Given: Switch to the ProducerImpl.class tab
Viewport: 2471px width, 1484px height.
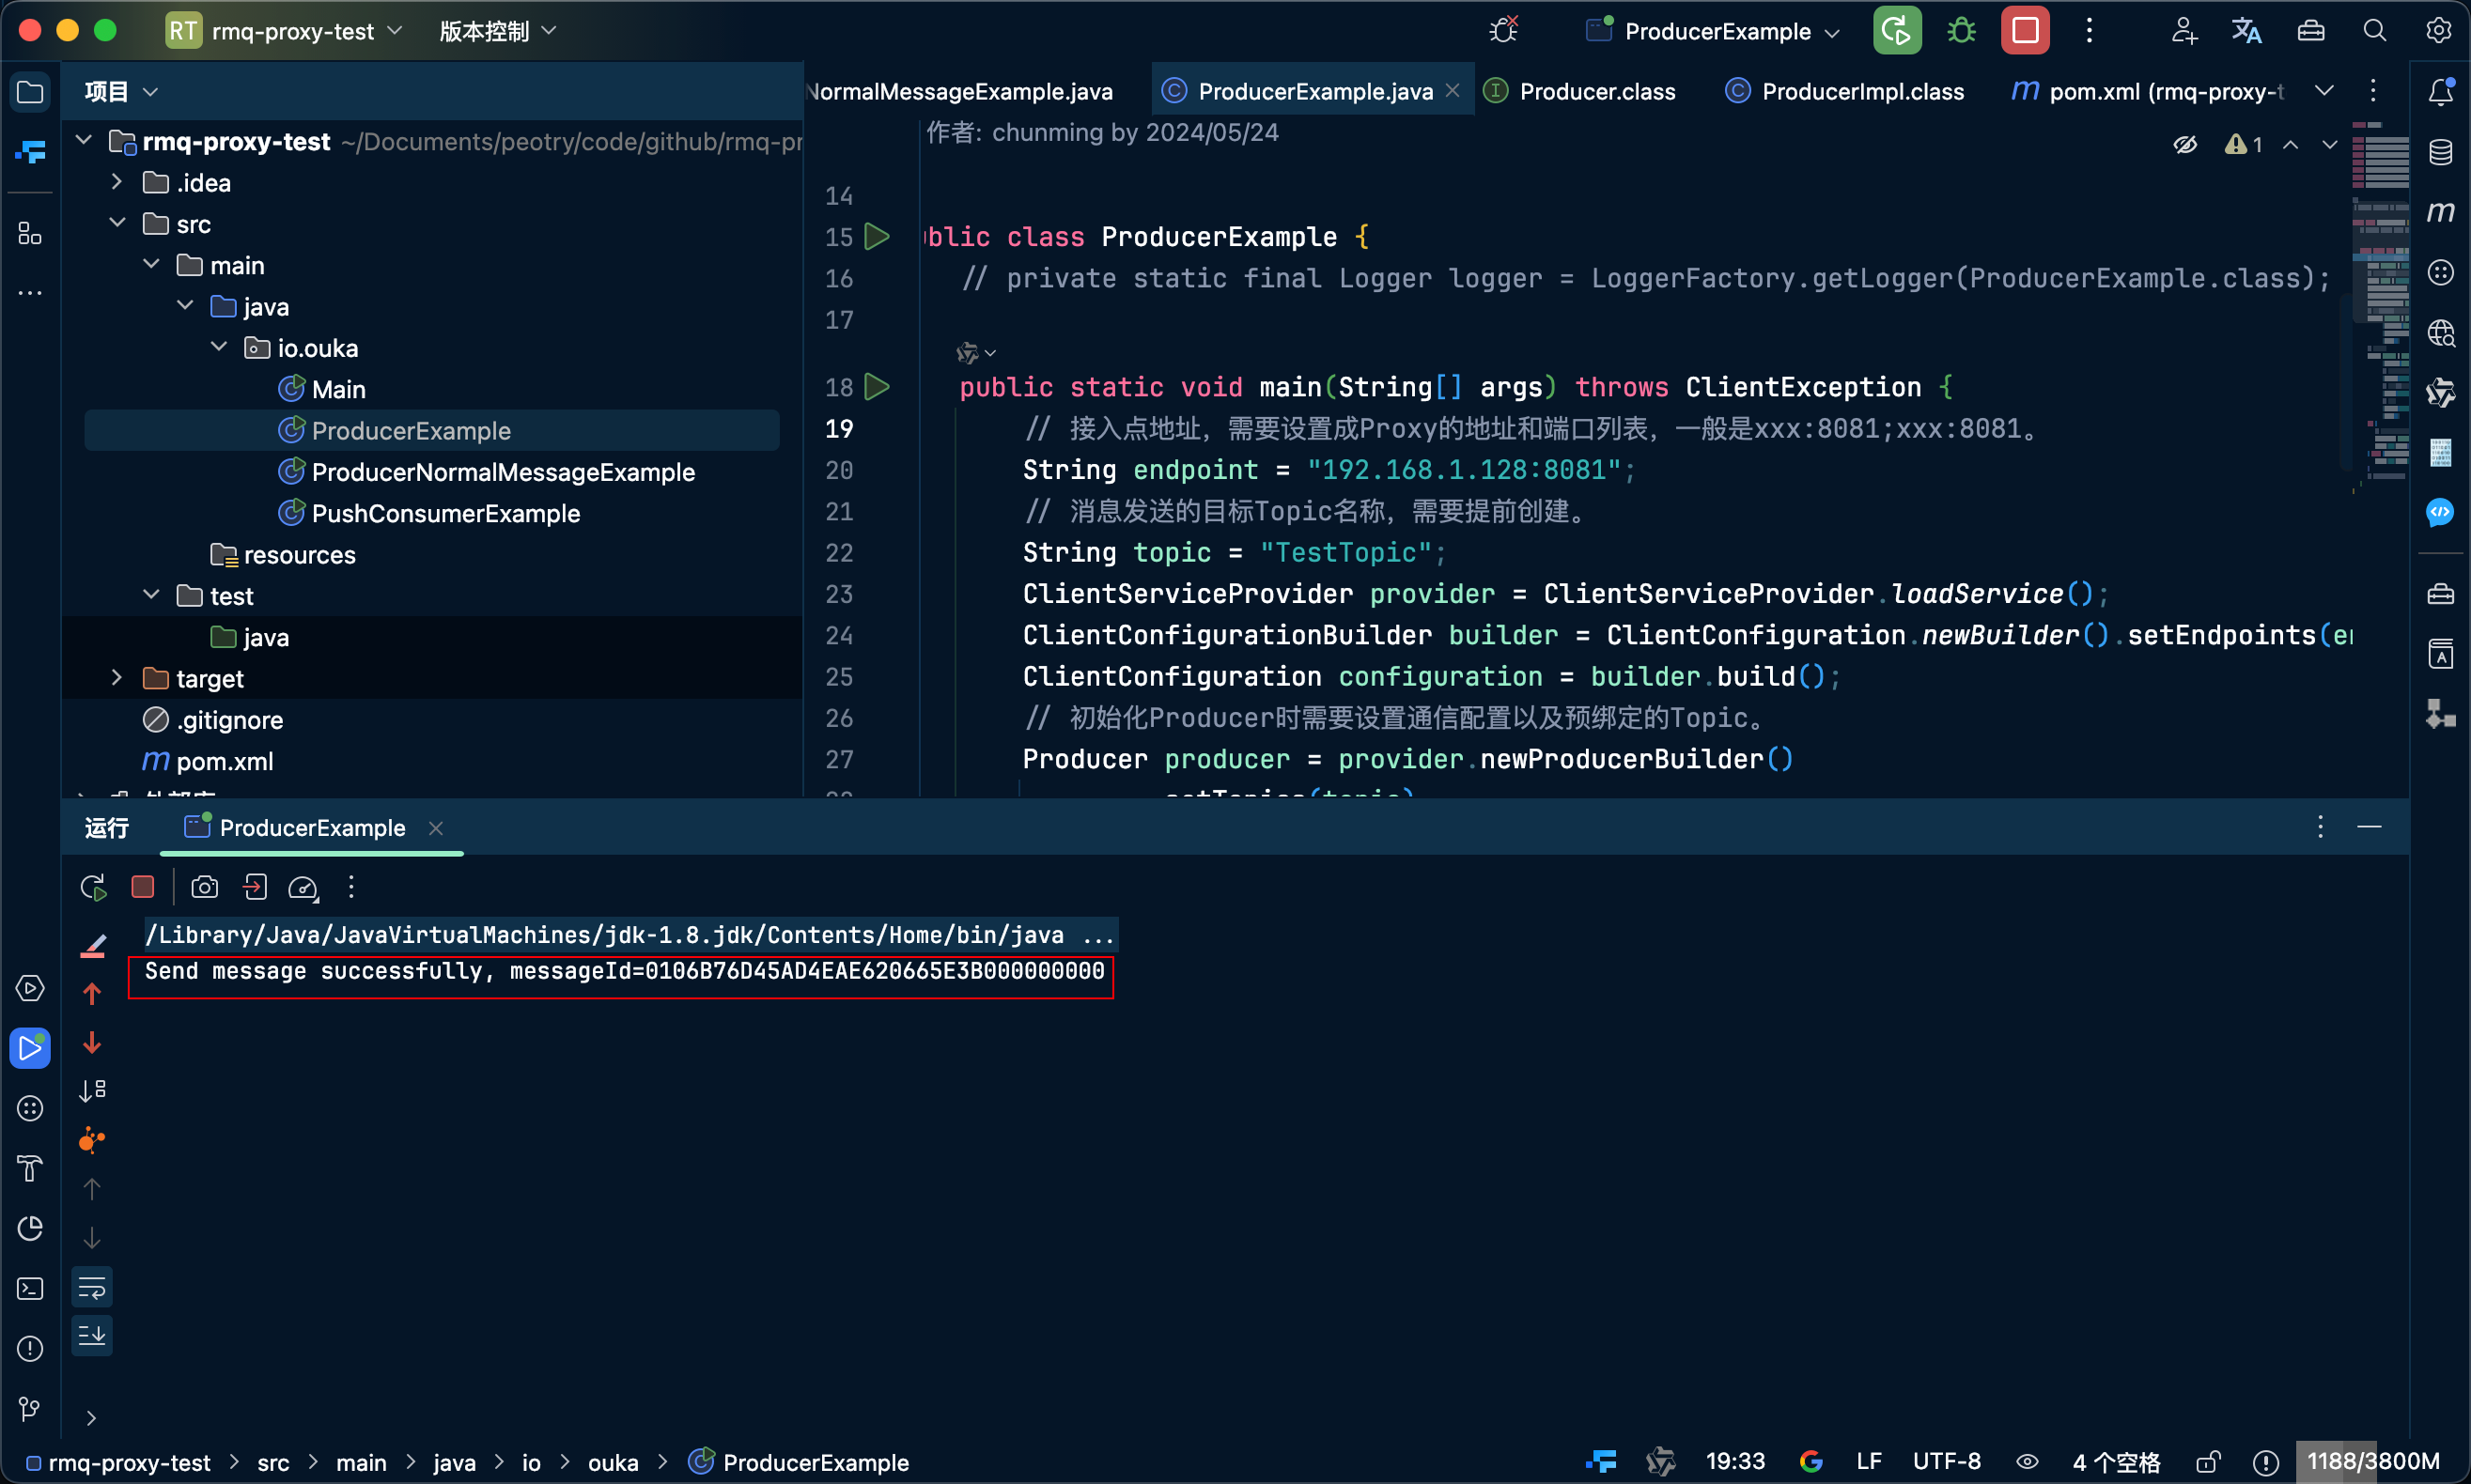Looking at the screenshot, I should pyautogui.click(x=1845, y=91).
